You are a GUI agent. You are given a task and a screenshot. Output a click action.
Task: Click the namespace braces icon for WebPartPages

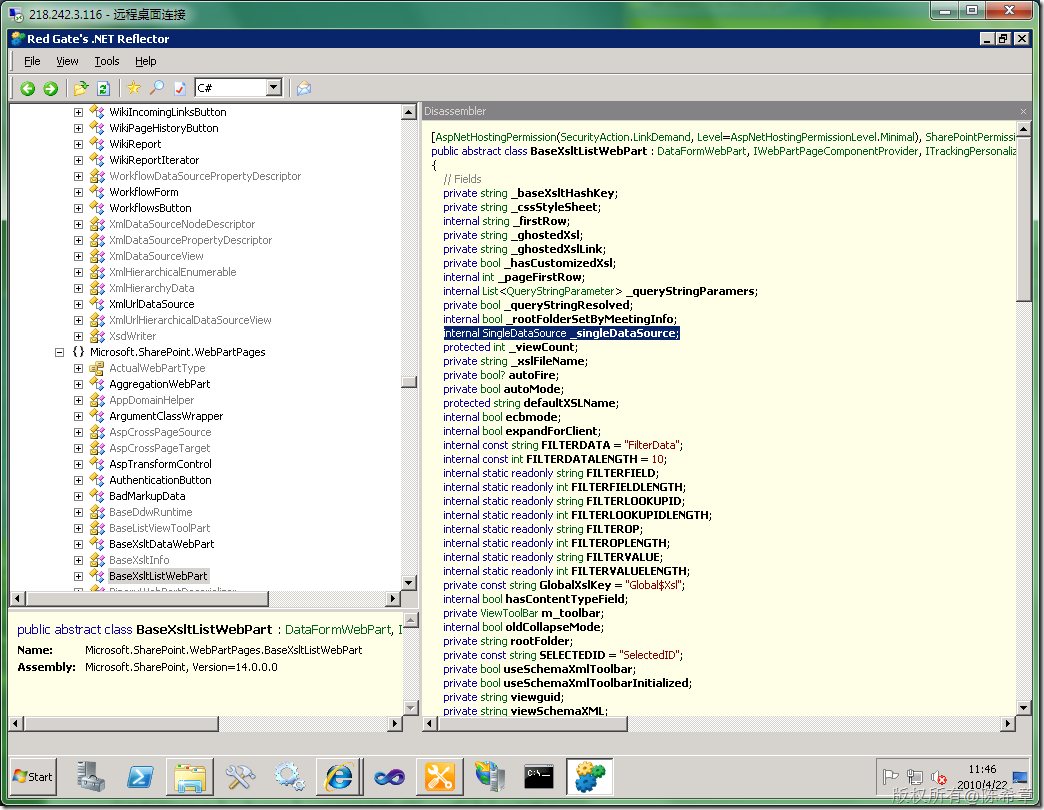[78, 352]
